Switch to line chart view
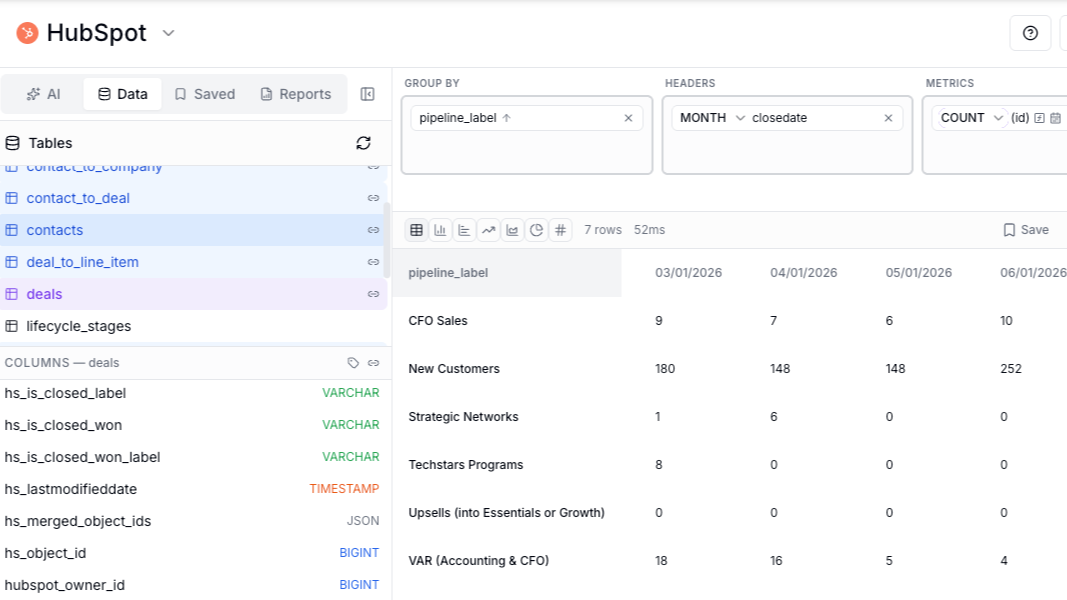Screen dimensions: 1067x600 (489, 230)
